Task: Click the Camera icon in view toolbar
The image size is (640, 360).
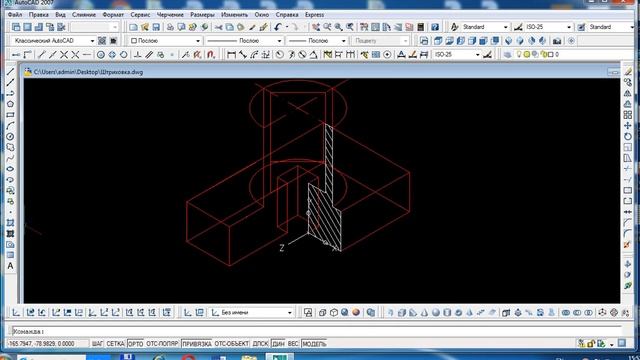Action: [557, 41]
